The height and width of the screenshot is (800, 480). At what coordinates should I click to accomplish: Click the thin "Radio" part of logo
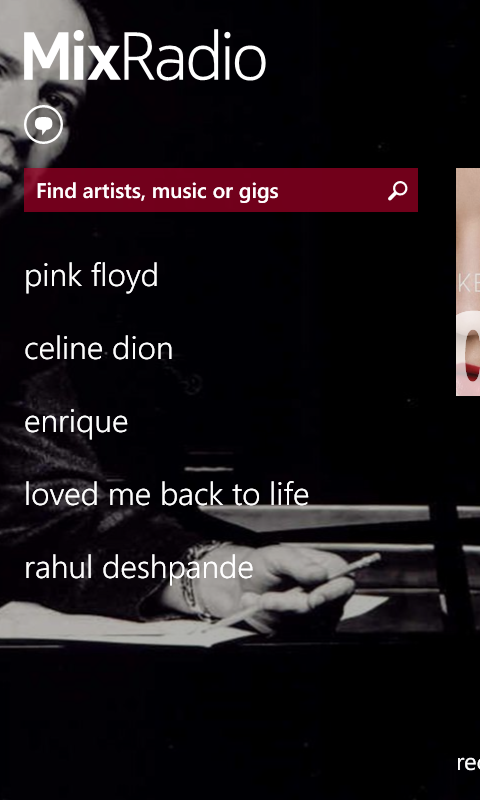coord(194,55)
